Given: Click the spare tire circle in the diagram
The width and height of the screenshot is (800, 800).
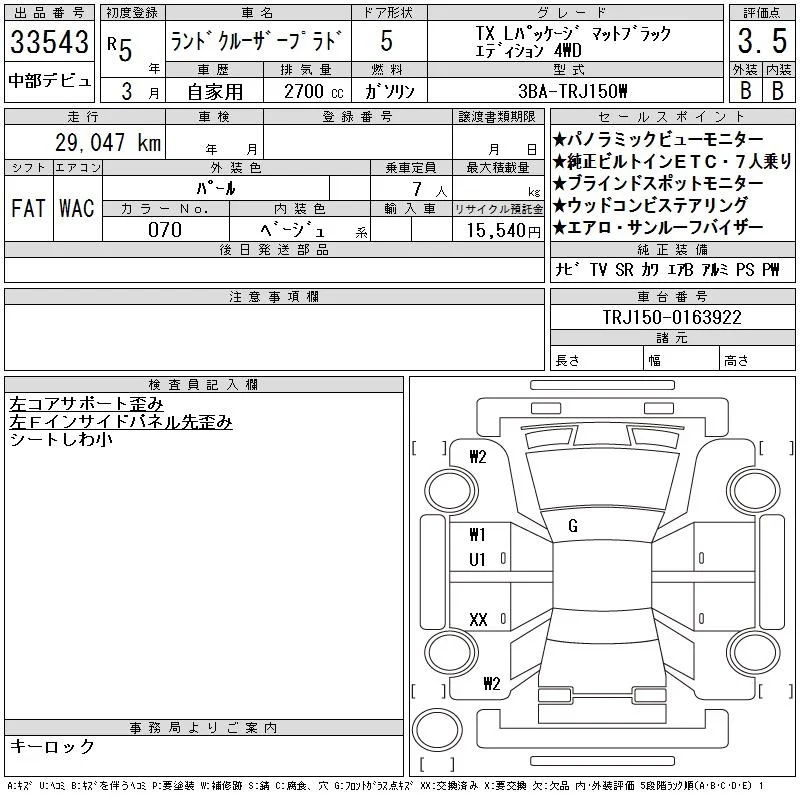Looking at the screenshot, I should tap(437, 729).
